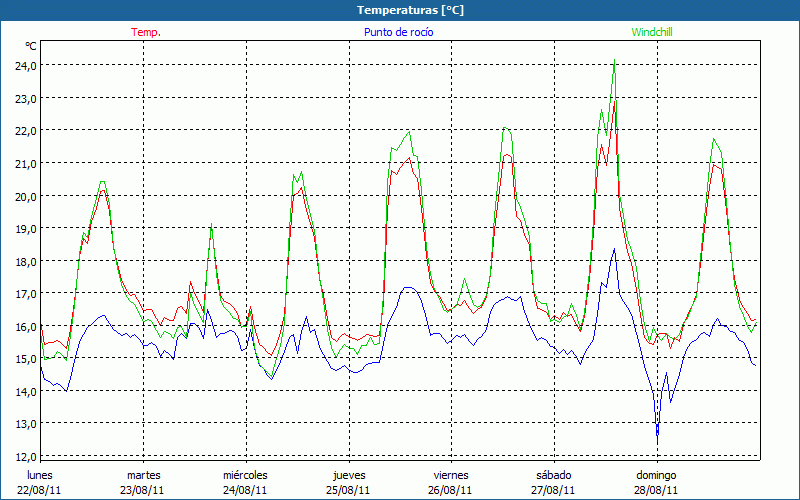
Task: Click the 20,0 value on the Y axis
Action: pos(25,195)
